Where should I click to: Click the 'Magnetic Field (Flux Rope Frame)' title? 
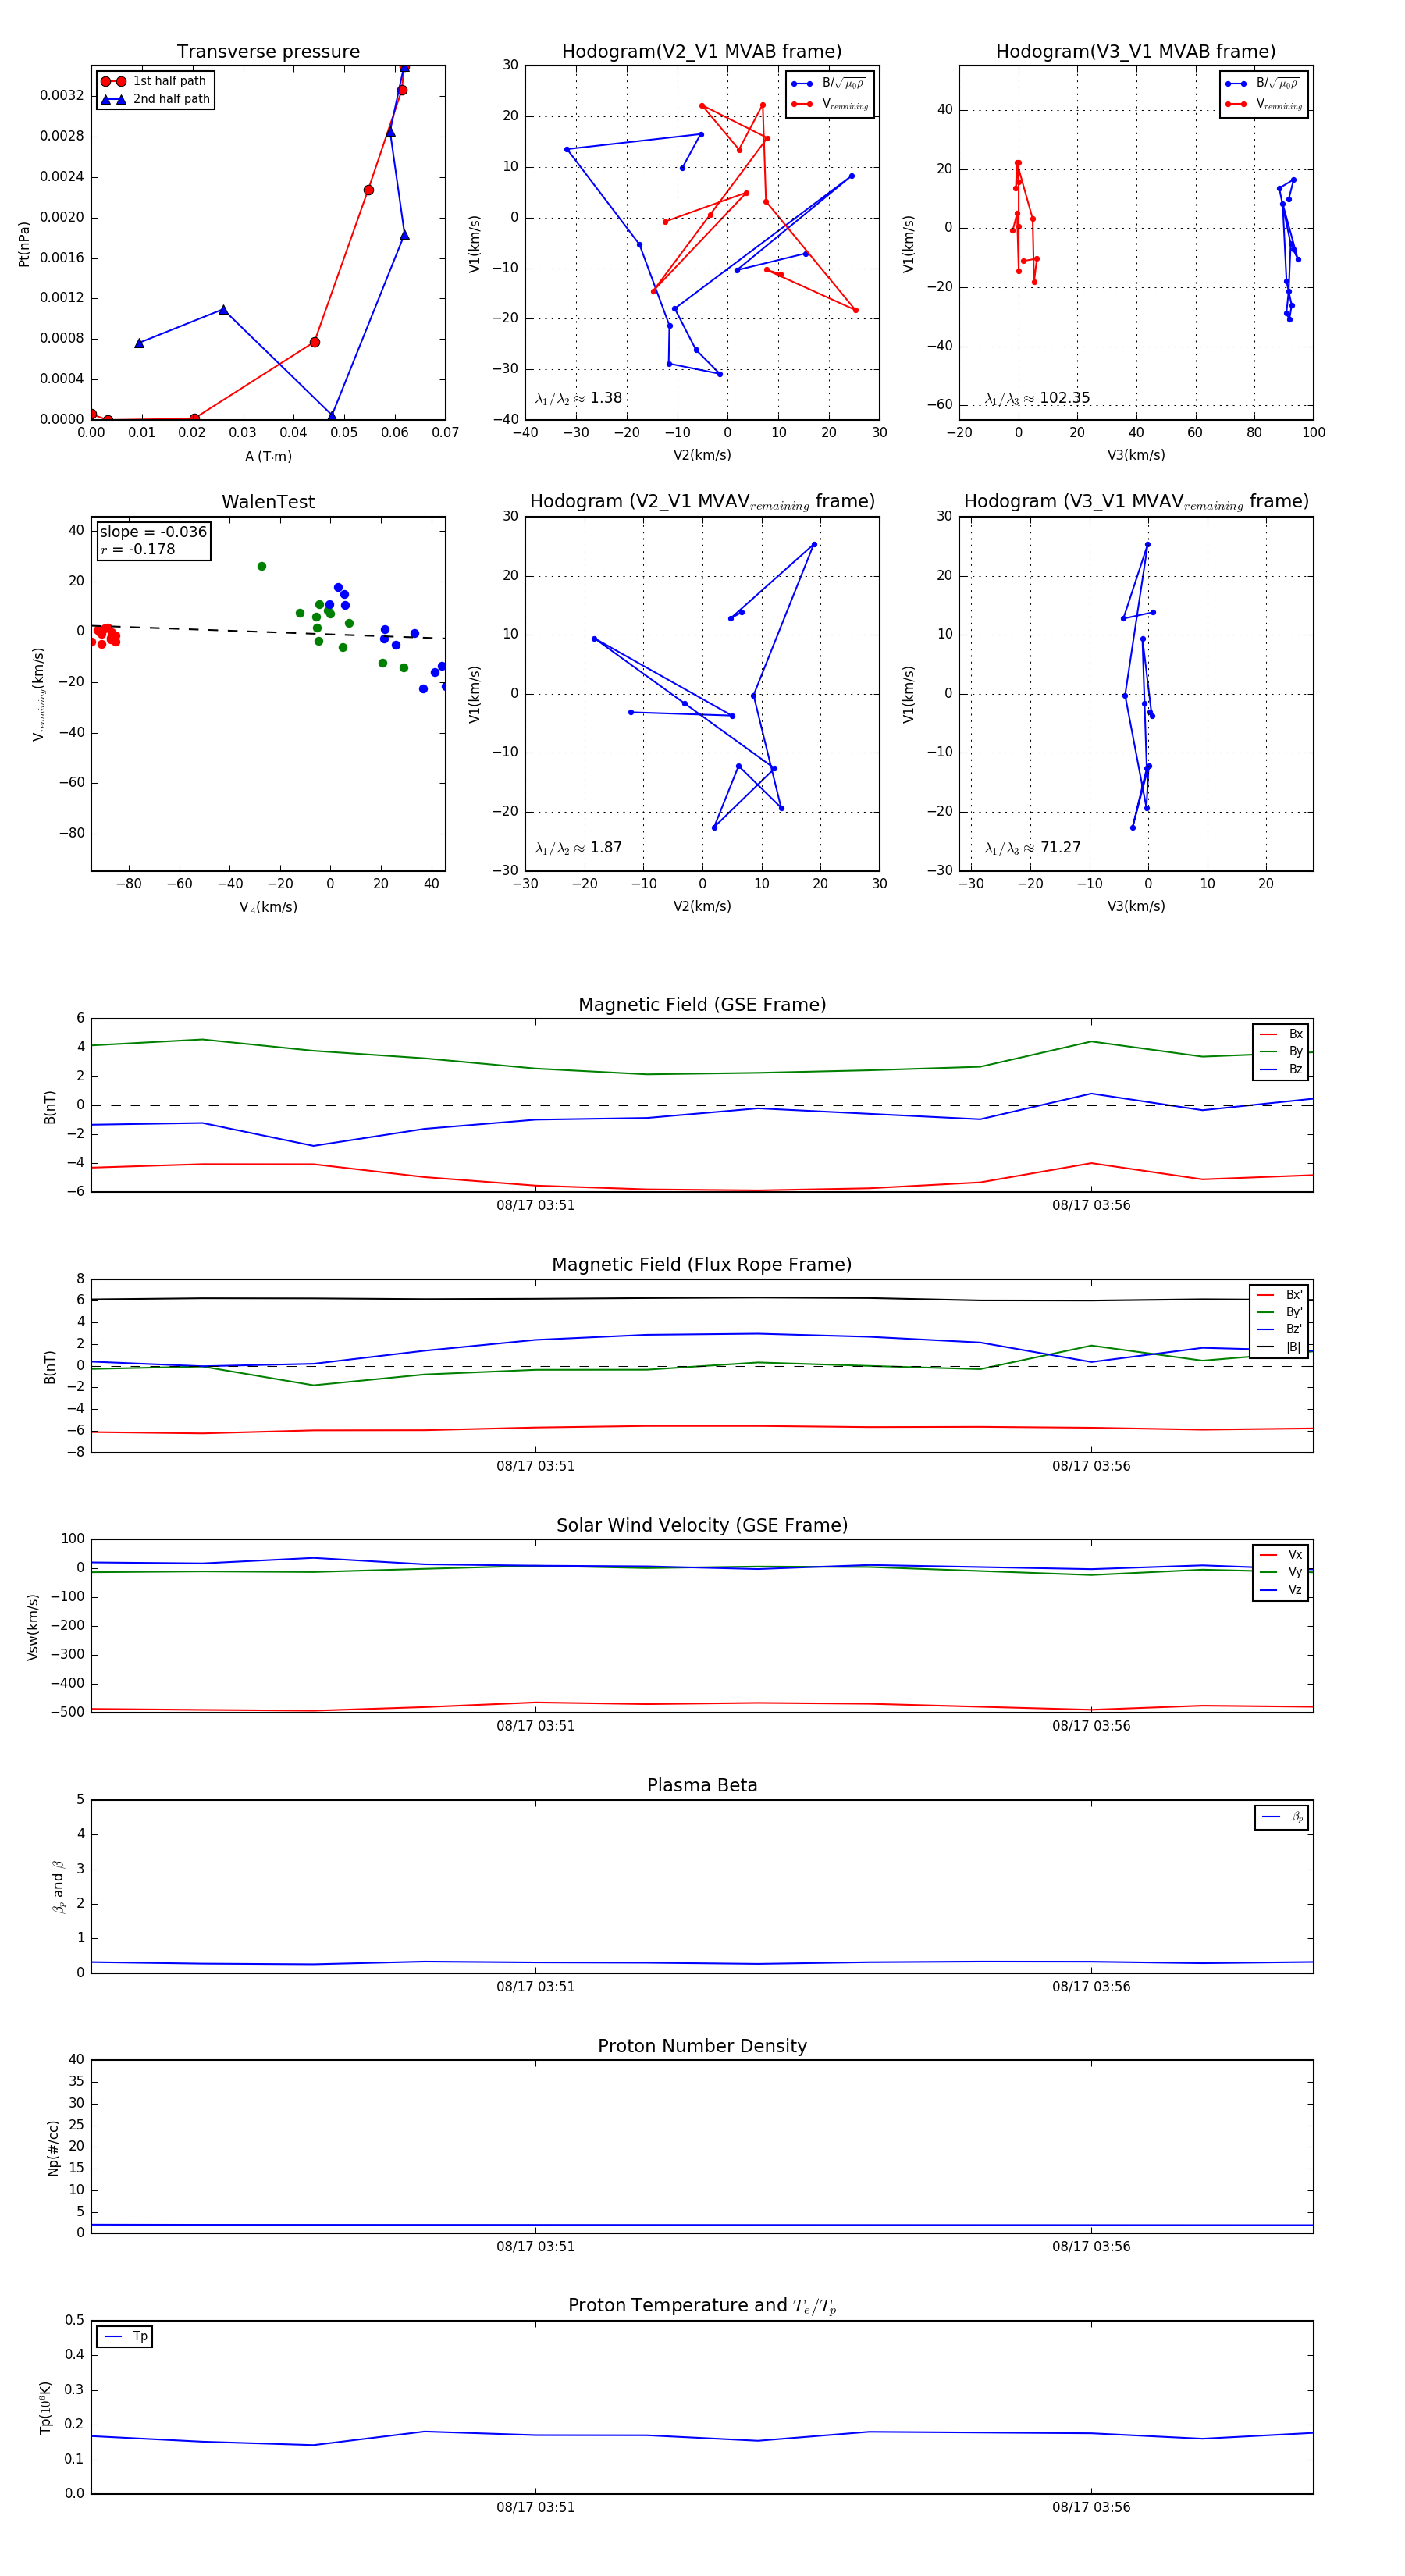coord(702,1265)
